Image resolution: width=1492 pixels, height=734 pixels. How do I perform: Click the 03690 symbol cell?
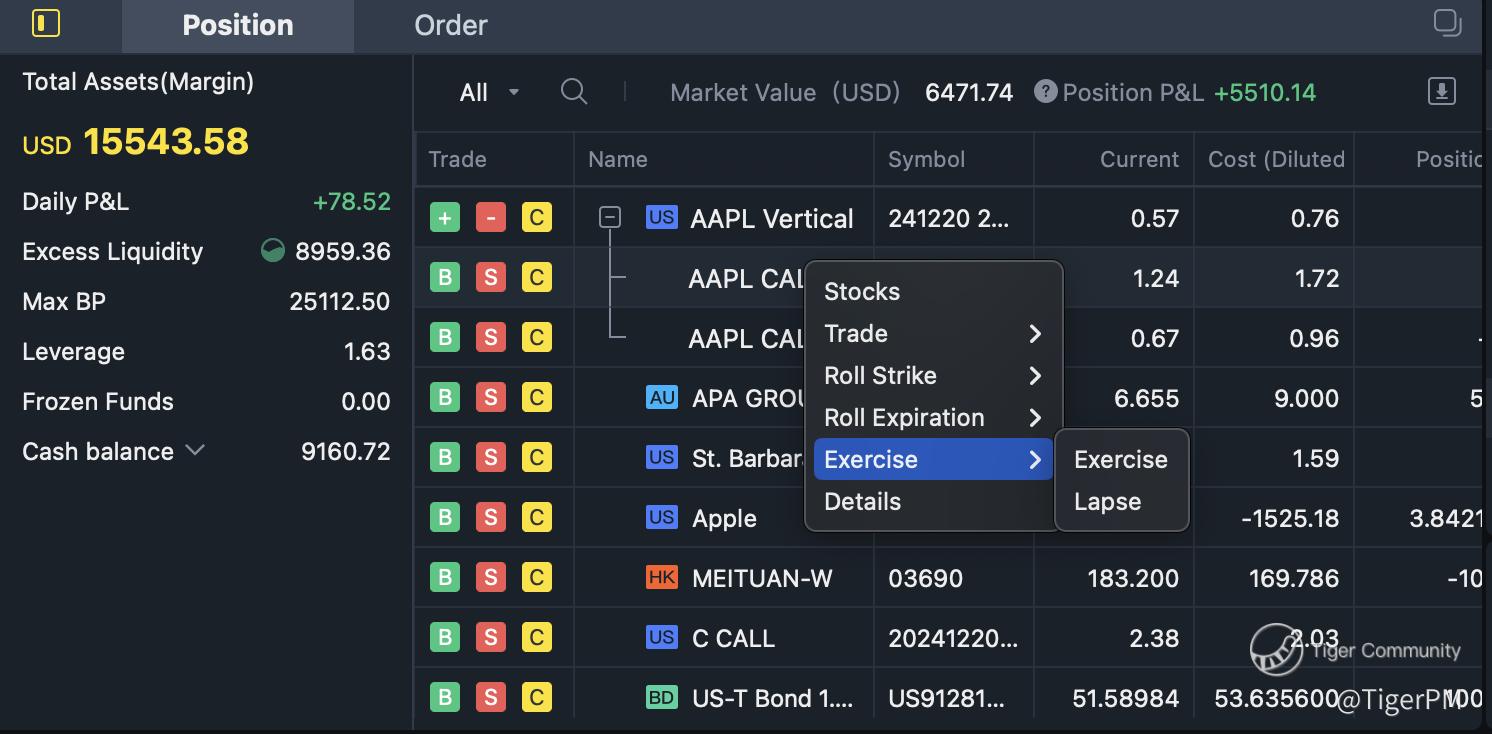click(925, 578)
